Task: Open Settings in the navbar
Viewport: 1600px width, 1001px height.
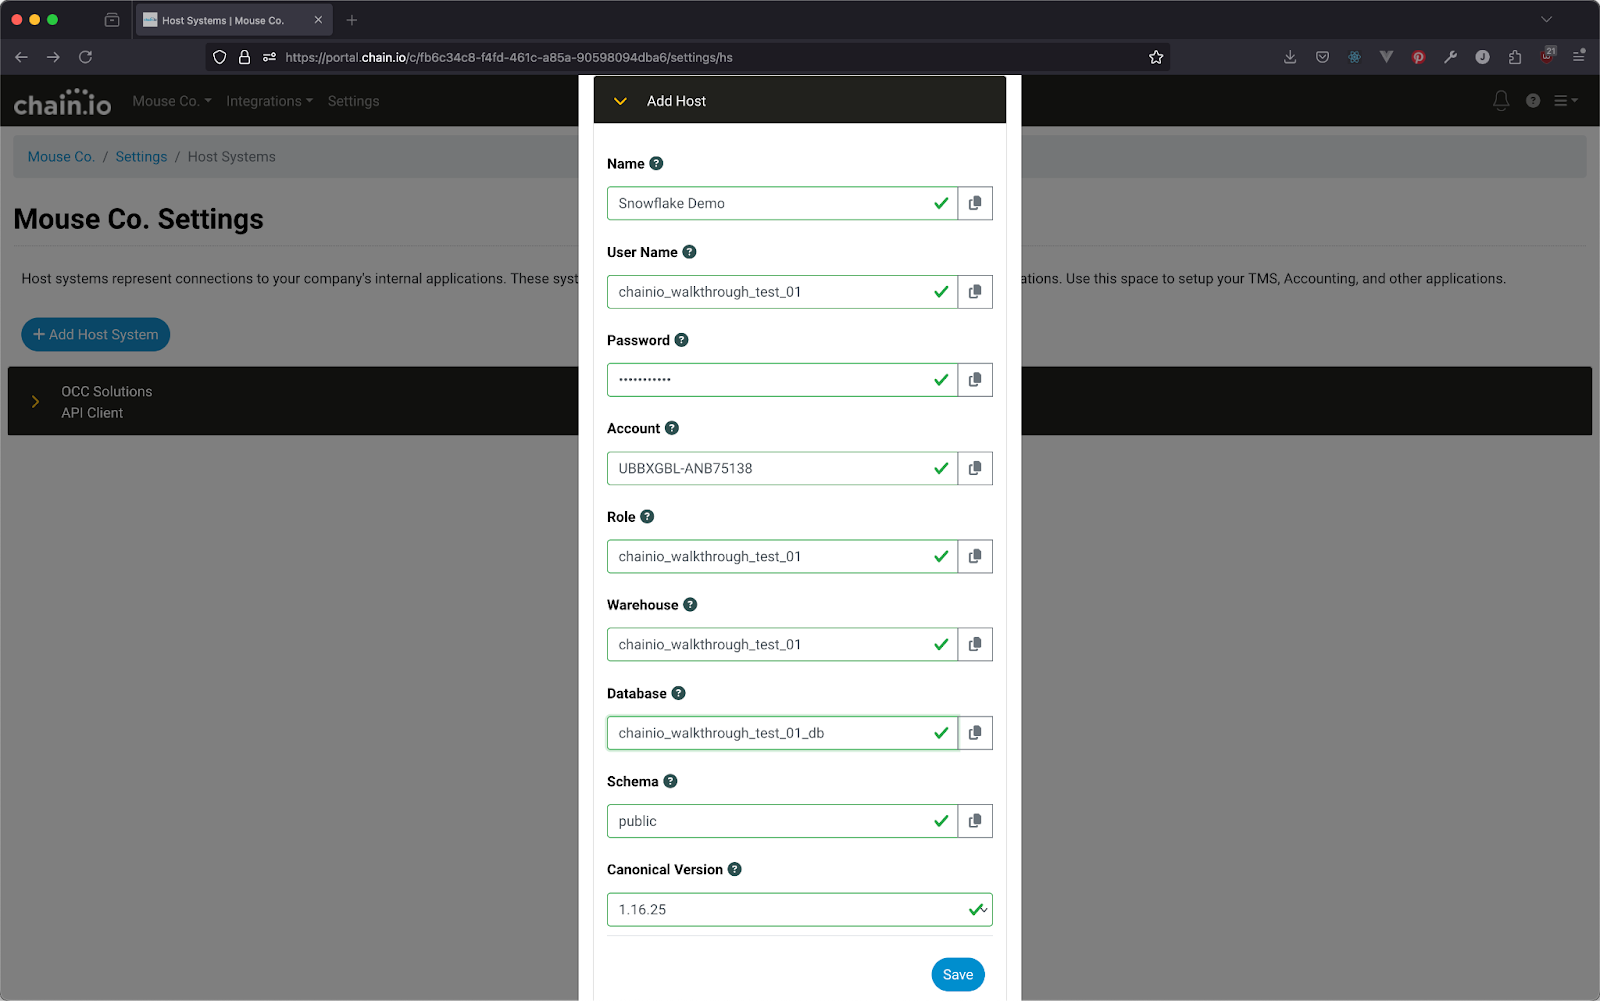Action: tap(353, 101)
